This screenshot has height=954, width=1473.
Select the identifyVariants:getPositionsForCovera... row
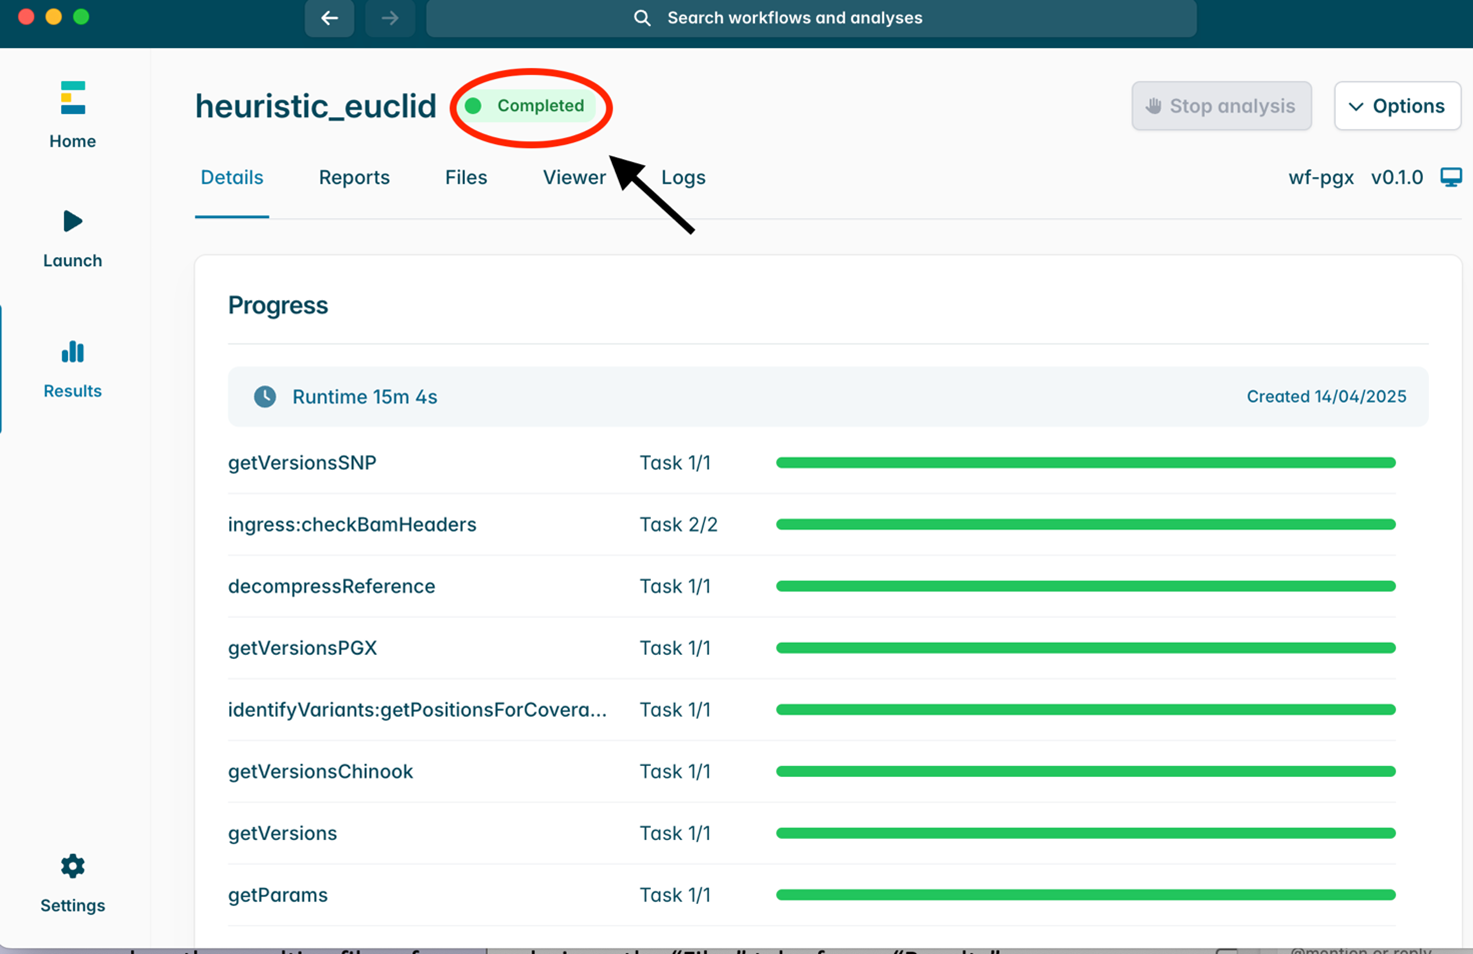click(x=812, y=710)
